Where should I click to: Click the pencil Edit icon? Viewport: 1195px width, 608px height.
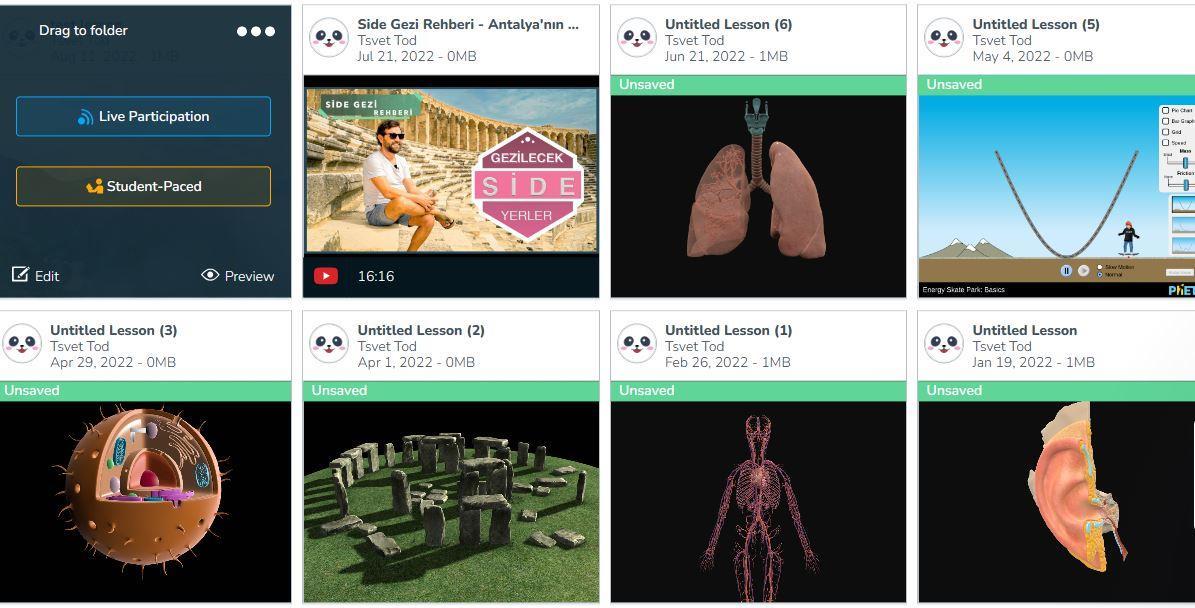pyautogui.click(x=21, y=274)
